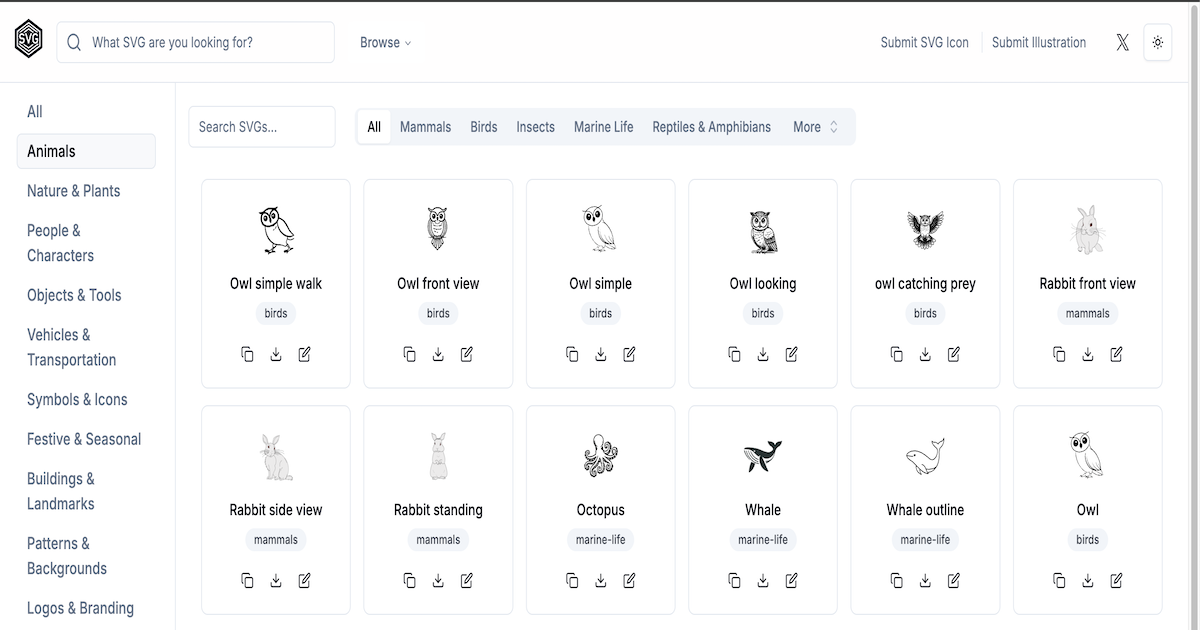Click inside the Search SVGs input field
1200x630 pixels.
click(x=261, y=127)
